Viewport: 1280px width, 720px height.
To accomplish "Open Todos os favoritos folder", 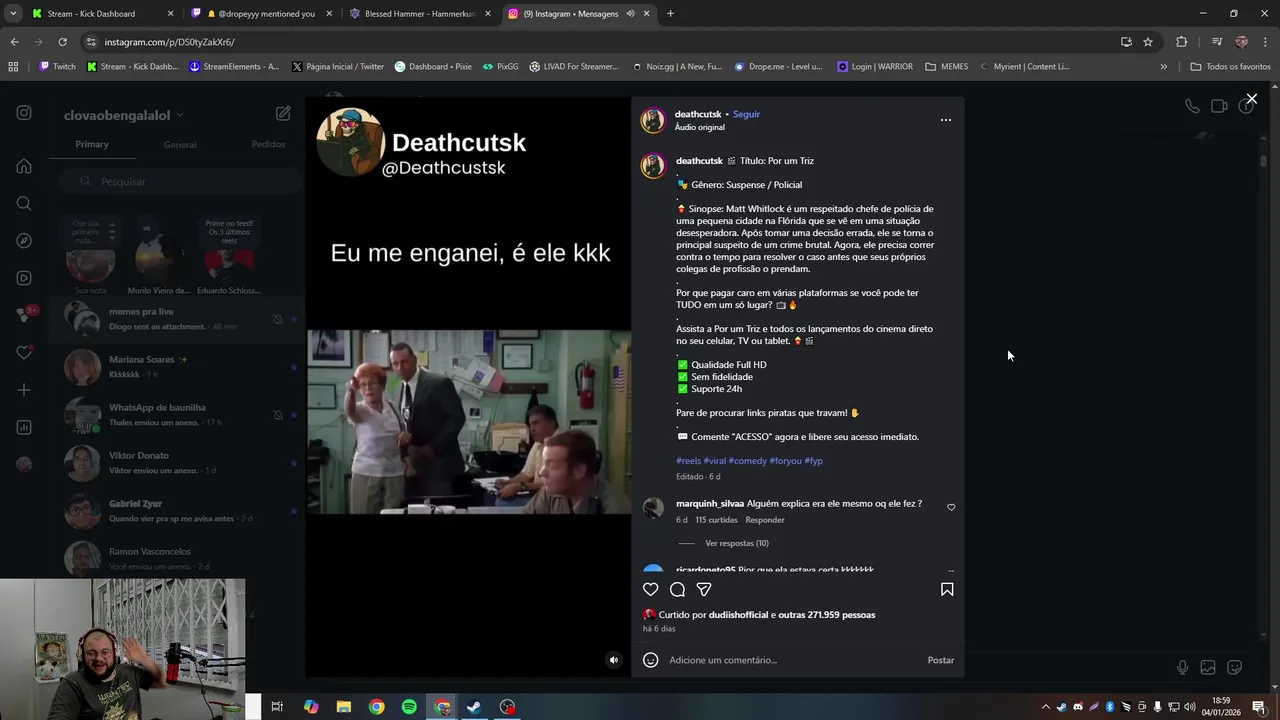I will pos(1230,67).
